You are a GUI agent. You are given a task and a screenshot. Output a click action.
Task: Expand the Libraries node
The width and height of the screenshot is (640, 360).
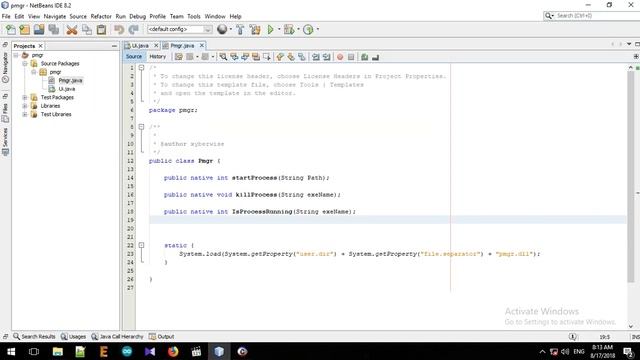tap(24, 106)
